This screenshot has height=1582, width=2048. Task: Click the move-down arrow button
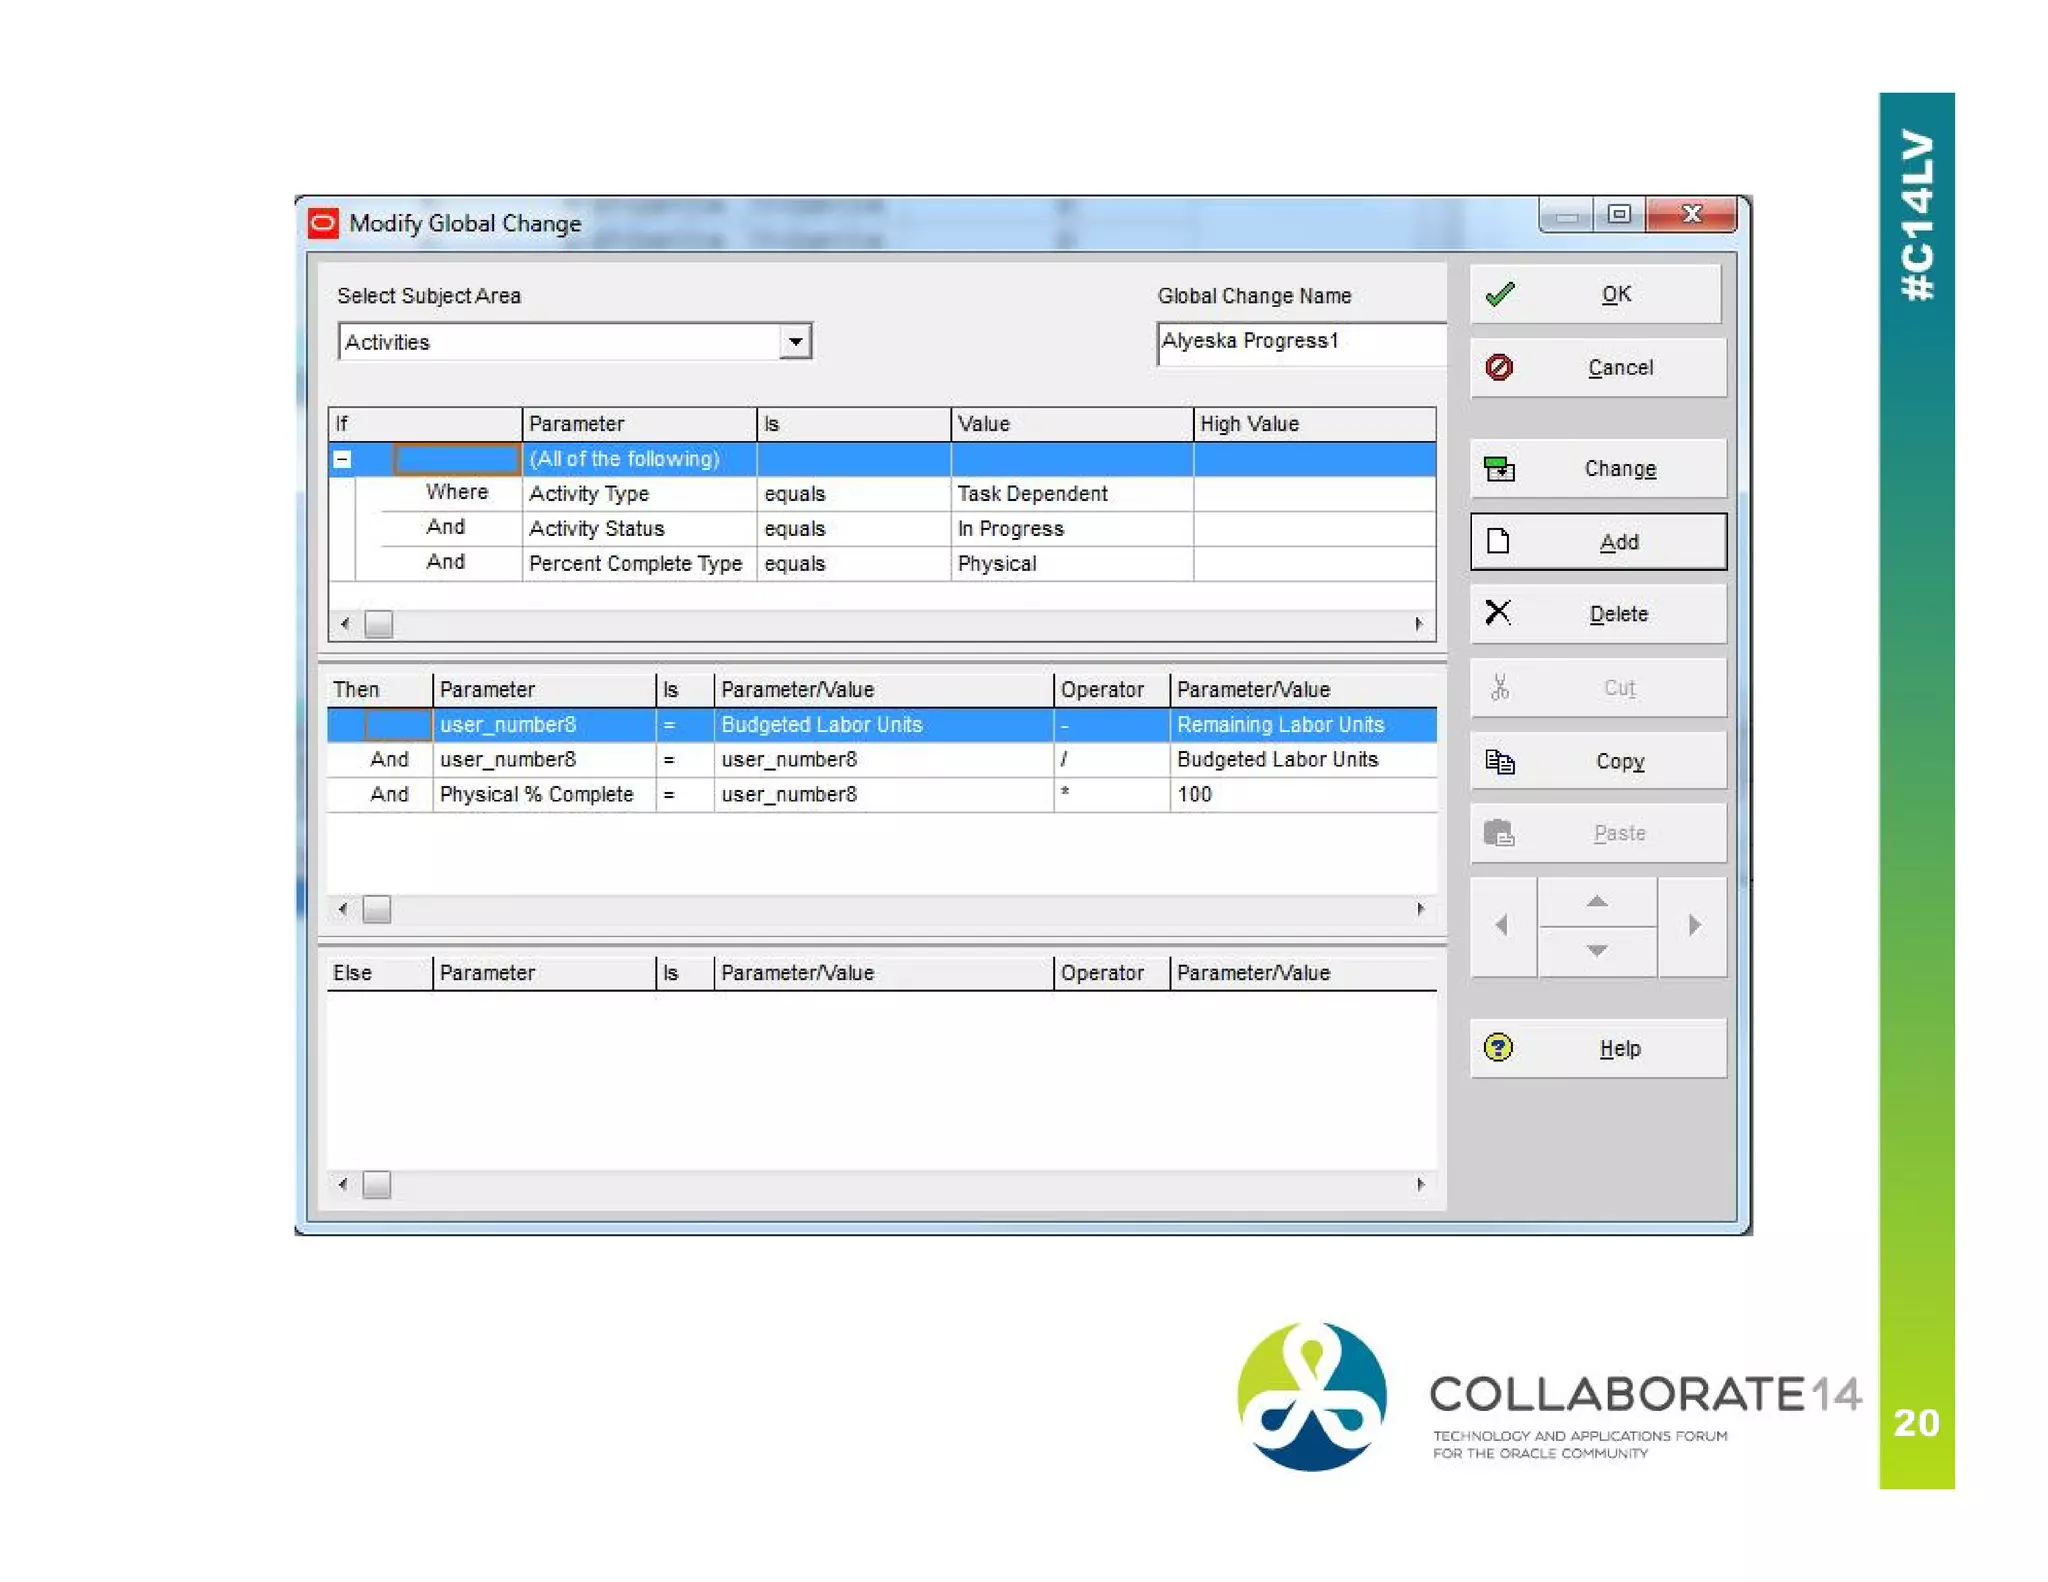[x=1597, y=950]
